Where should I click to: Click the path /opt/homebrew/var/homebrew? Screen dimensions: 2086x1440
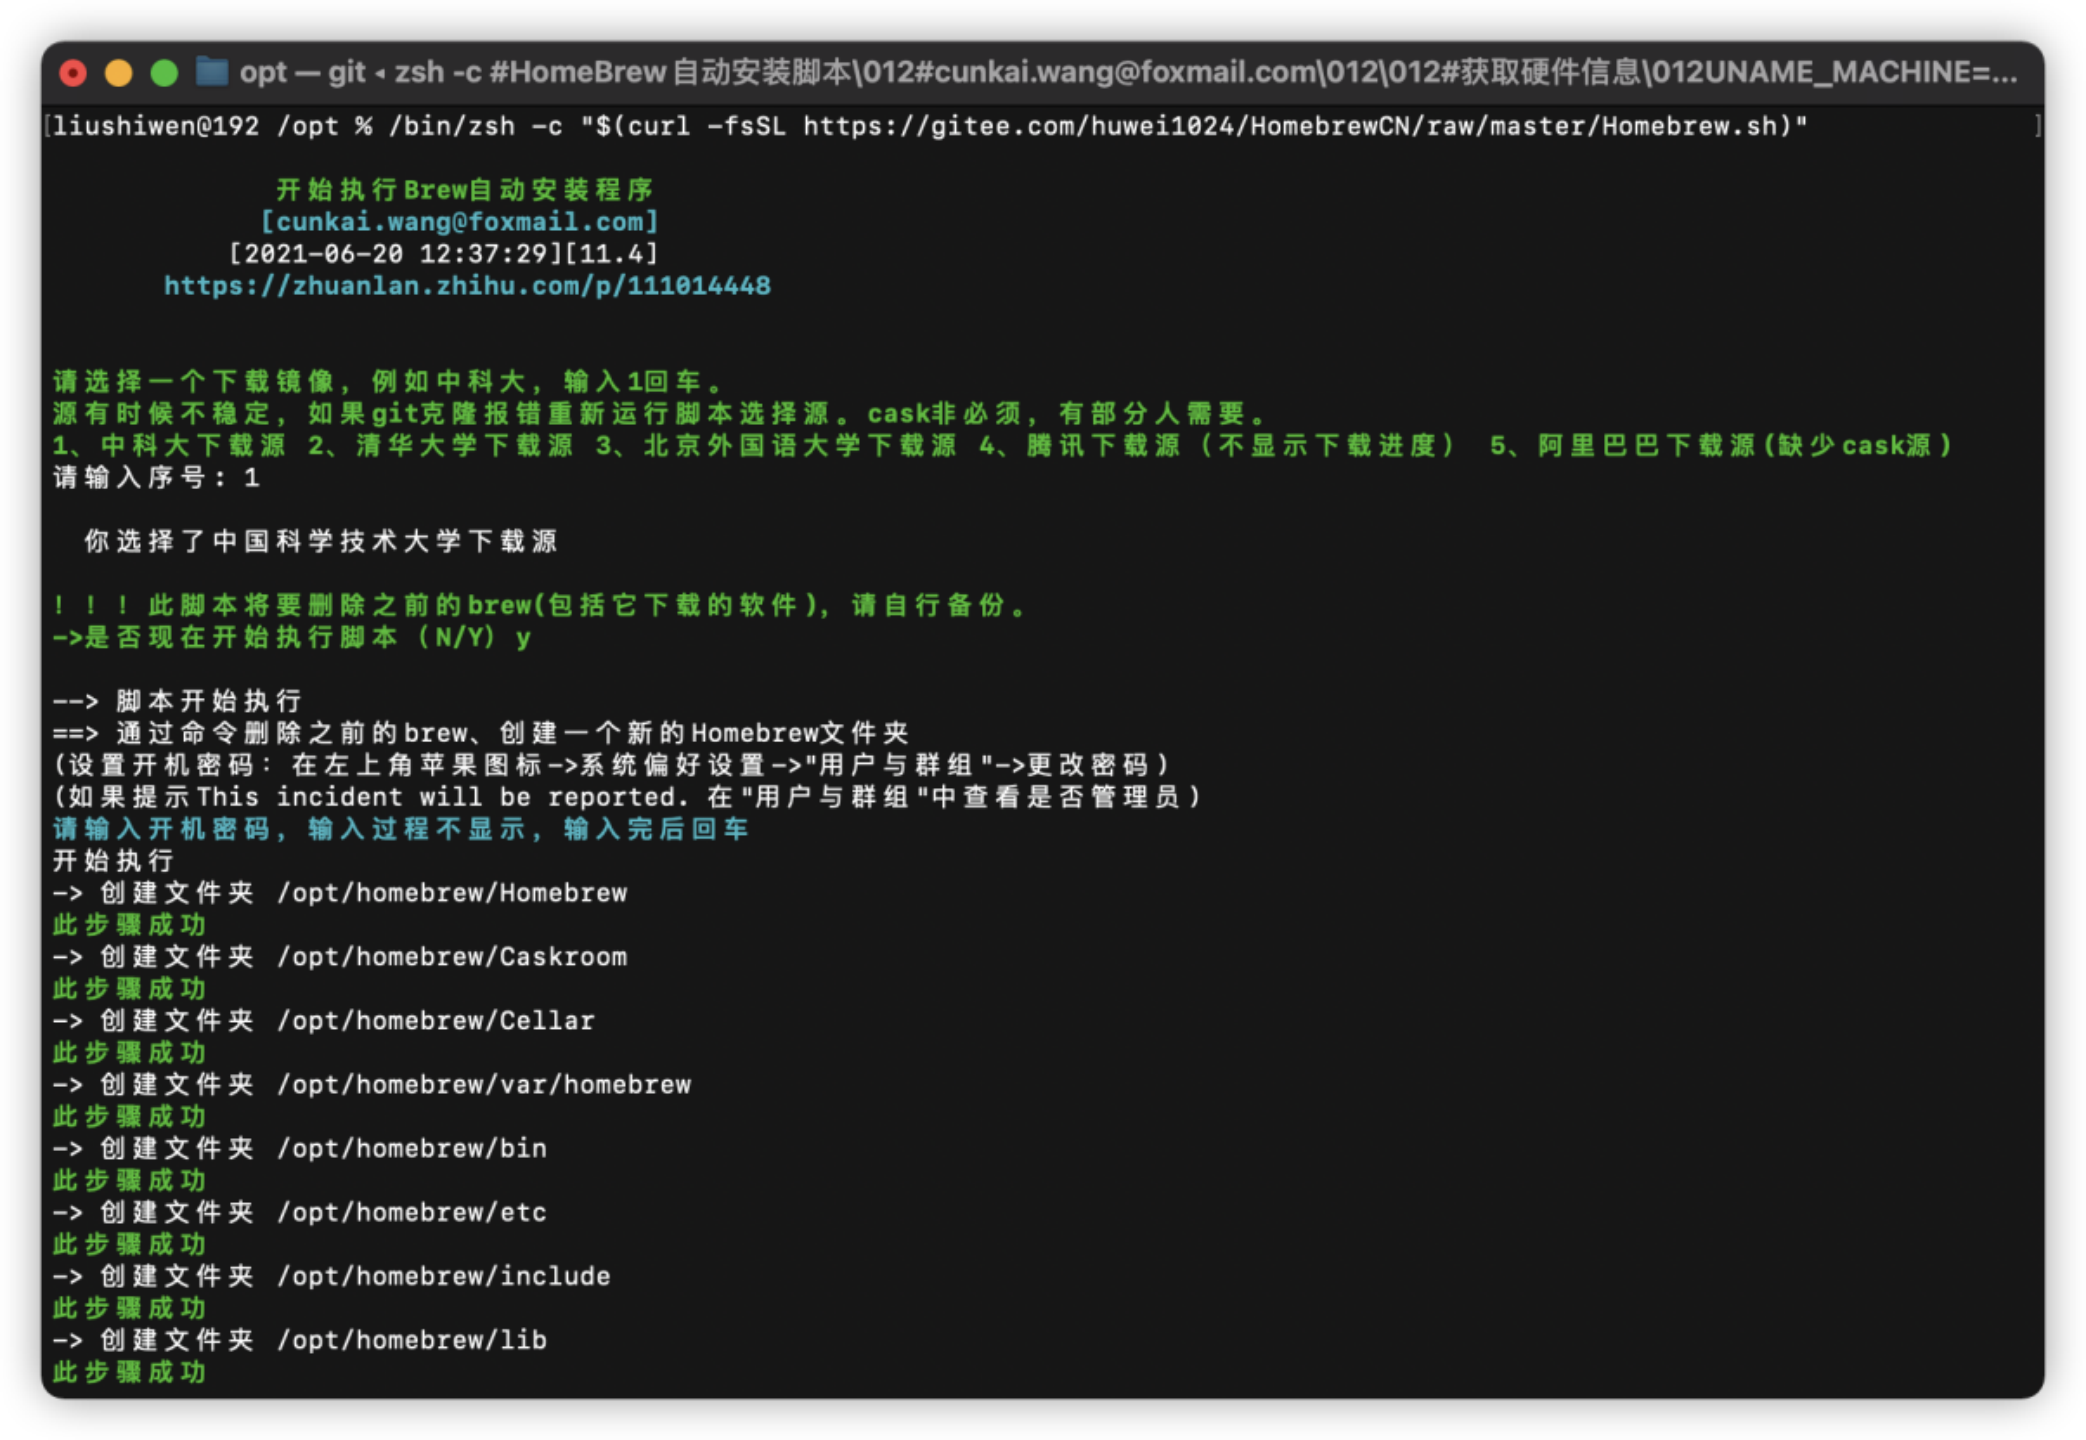click(484, 1085)
